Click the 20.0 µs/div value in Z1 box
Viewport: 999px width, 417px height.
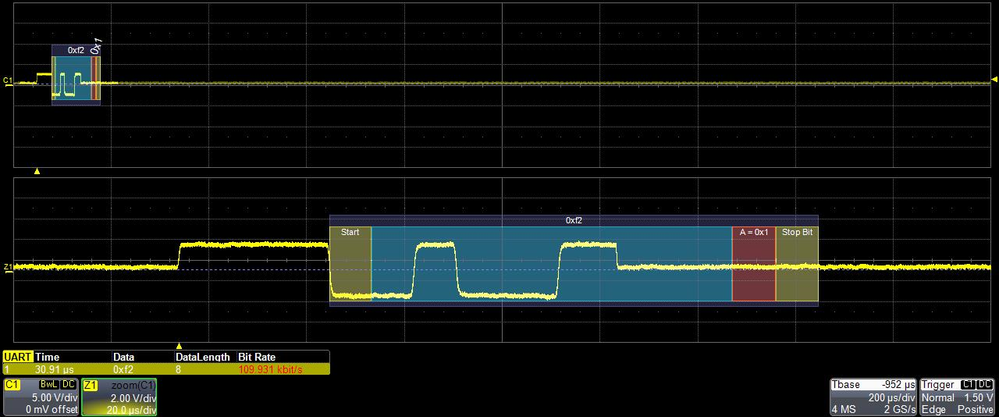pos(132,409)
